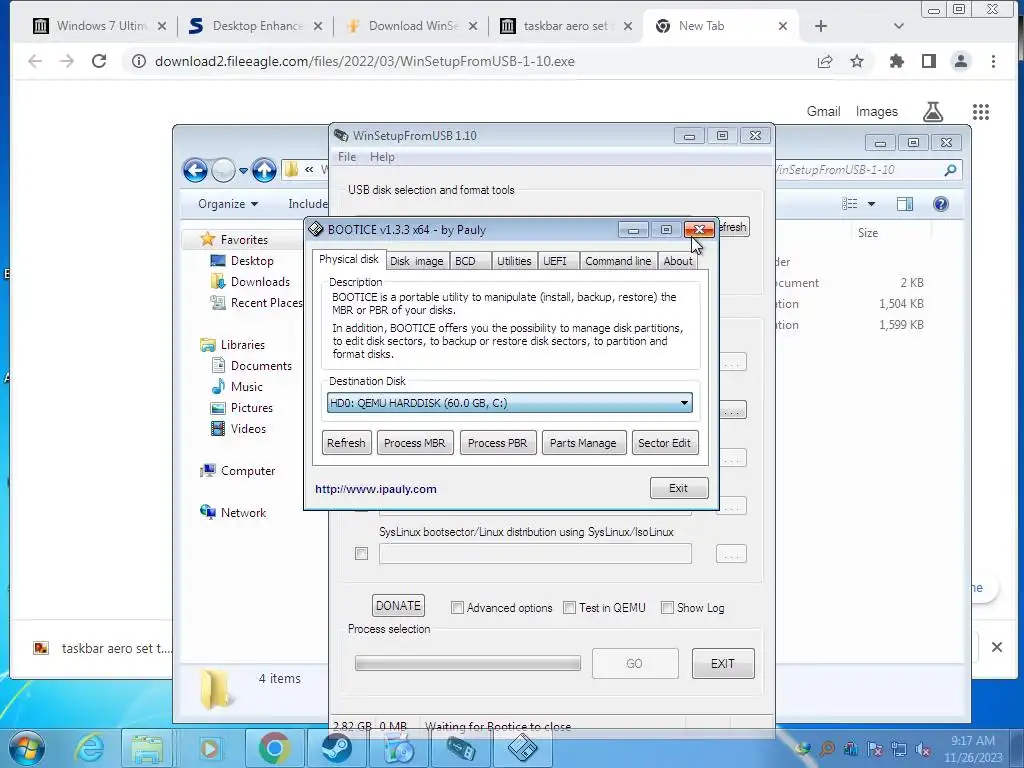Viewport: 1024px width, 768px height.
Task: Click the Parts Manage button
Action: [x=583, y=443]
